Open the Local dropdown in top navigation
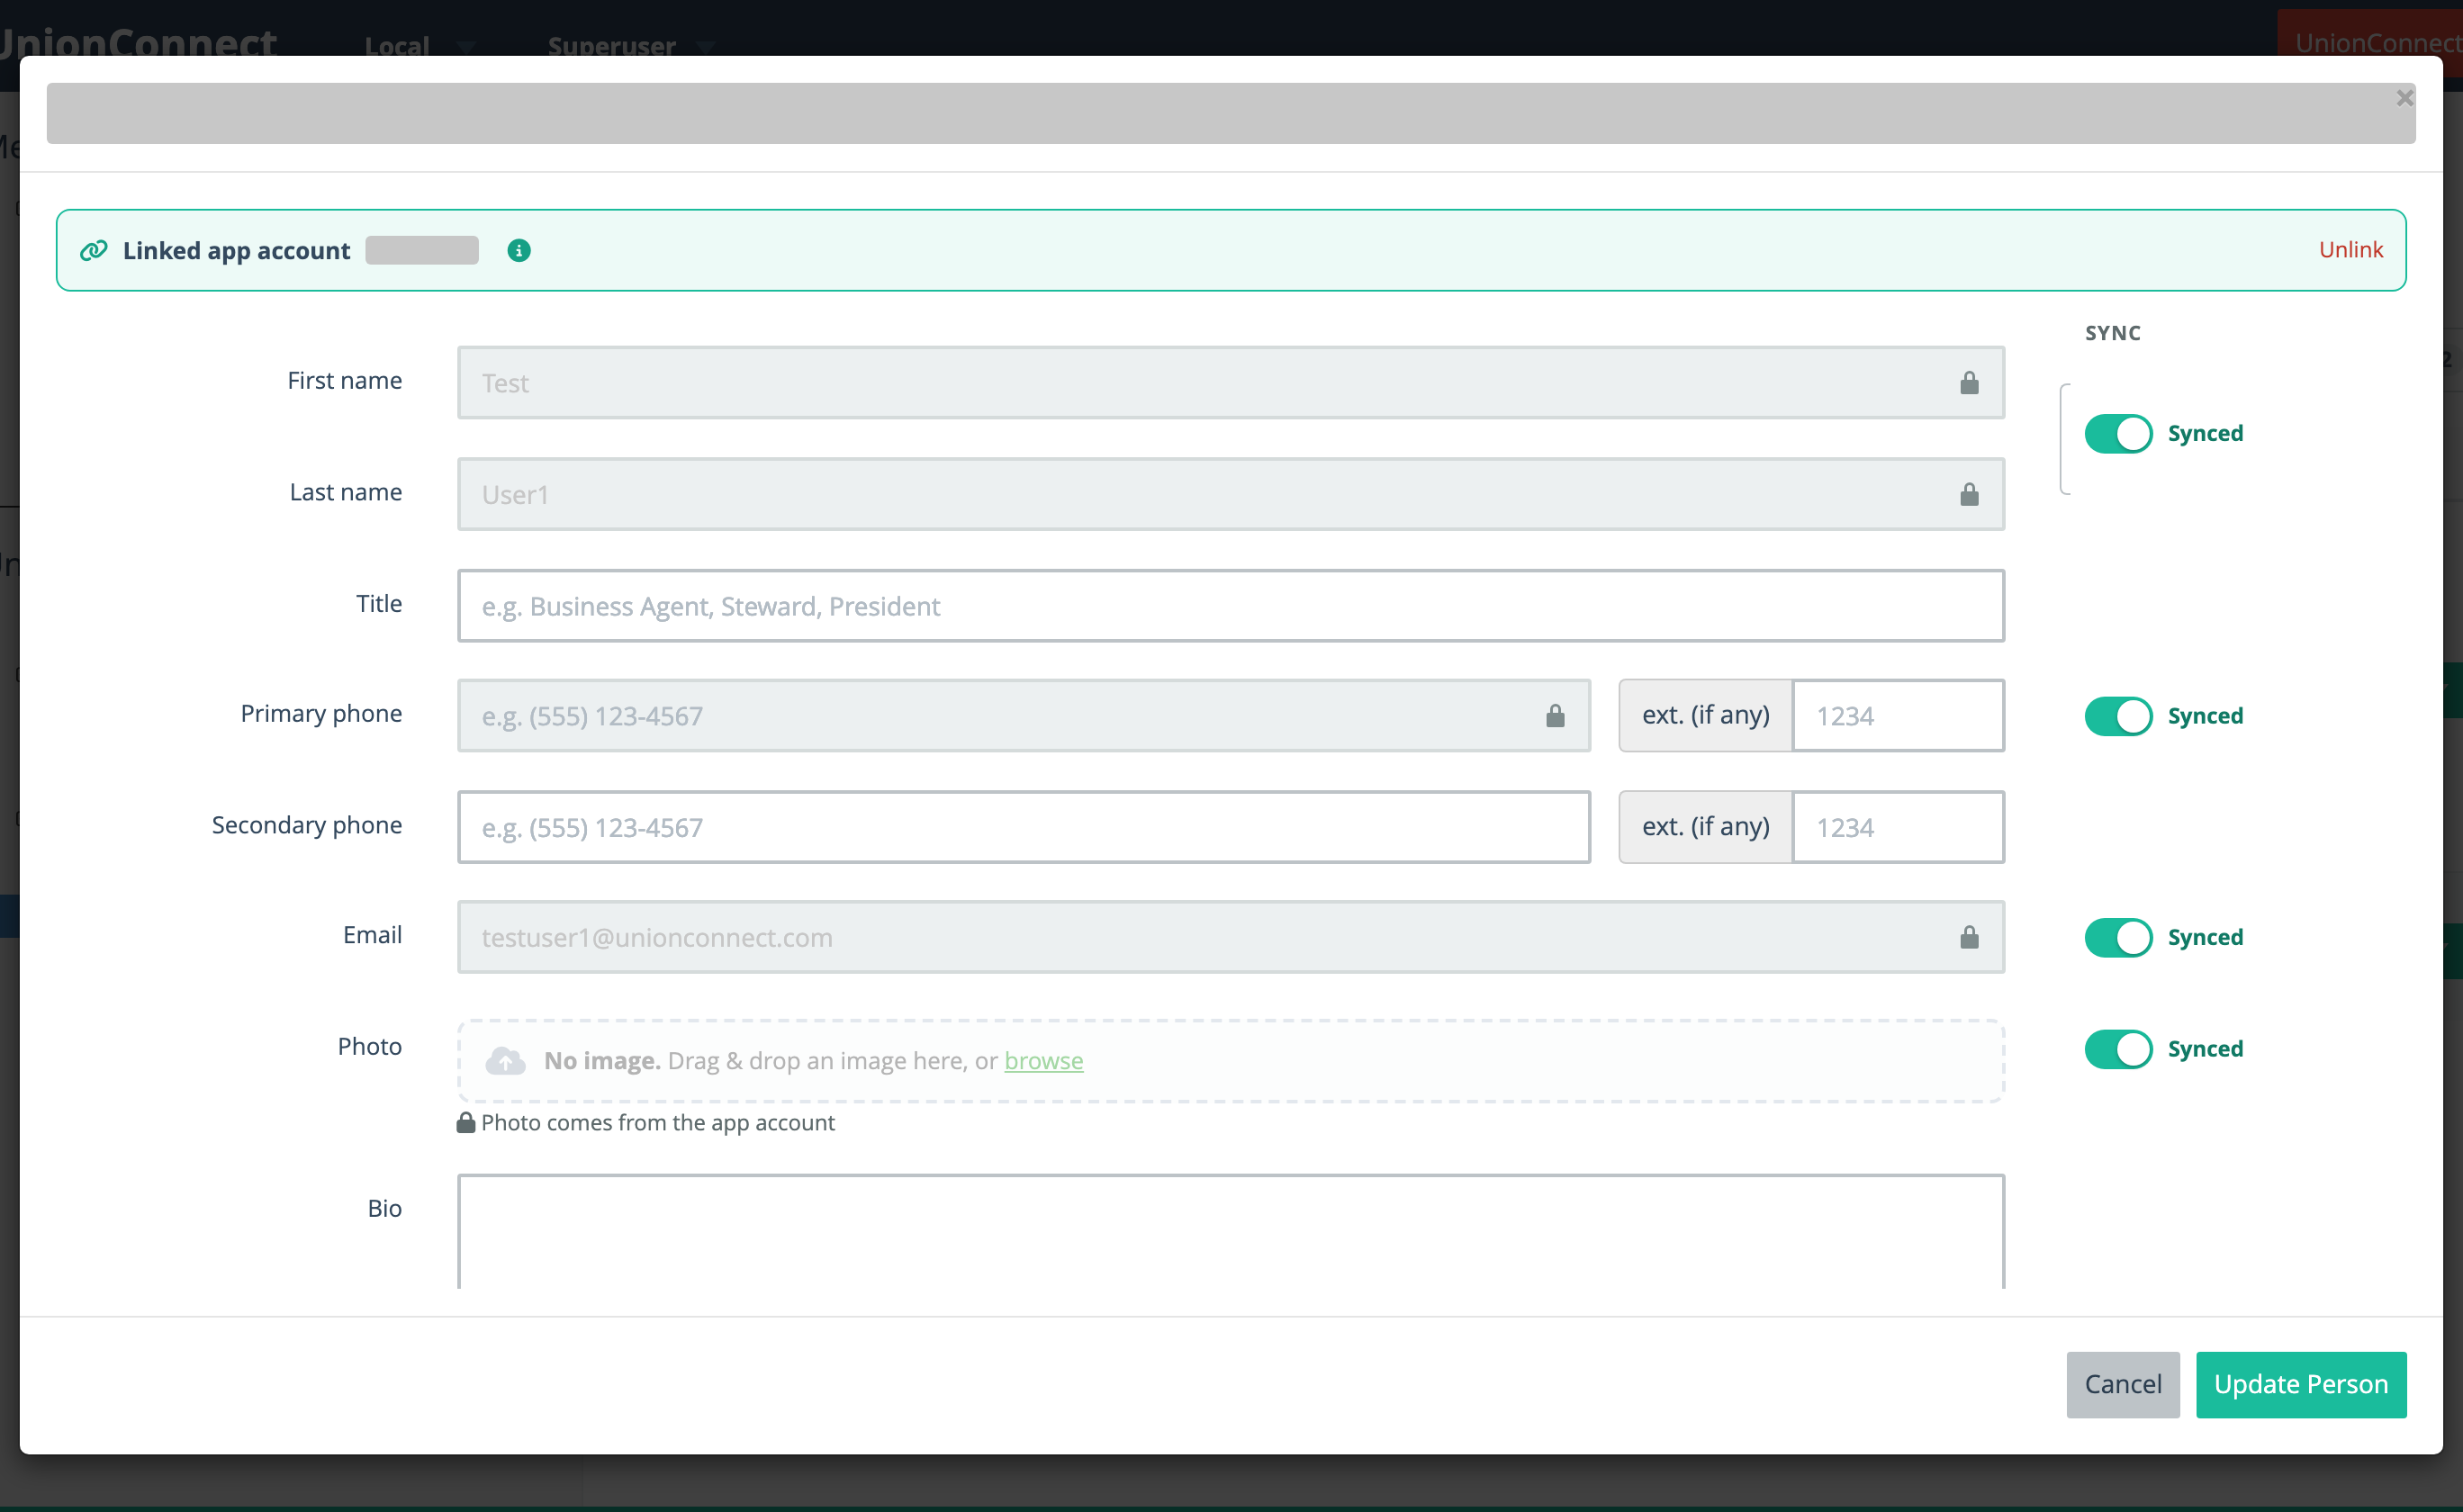The width and height of the screenshot is (2463, 1512). pos(420,46)
